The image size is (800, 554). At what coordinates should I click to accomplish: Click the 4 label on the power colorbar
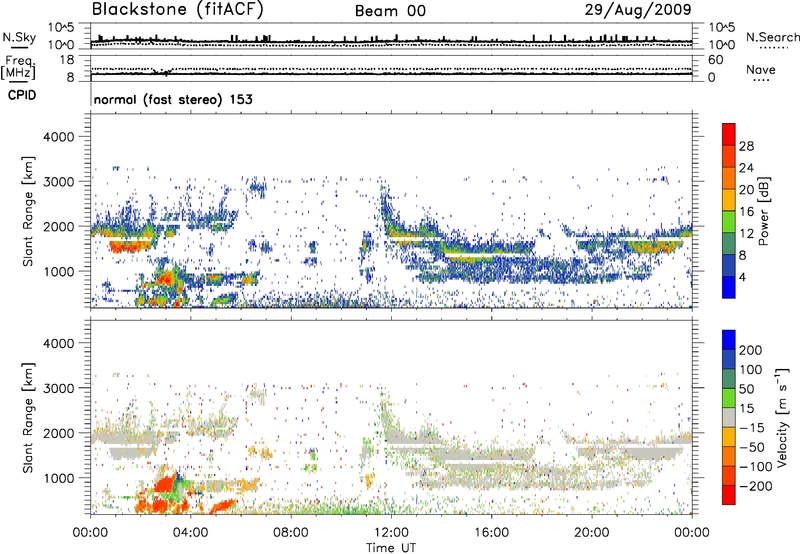[x=743, y=278]
